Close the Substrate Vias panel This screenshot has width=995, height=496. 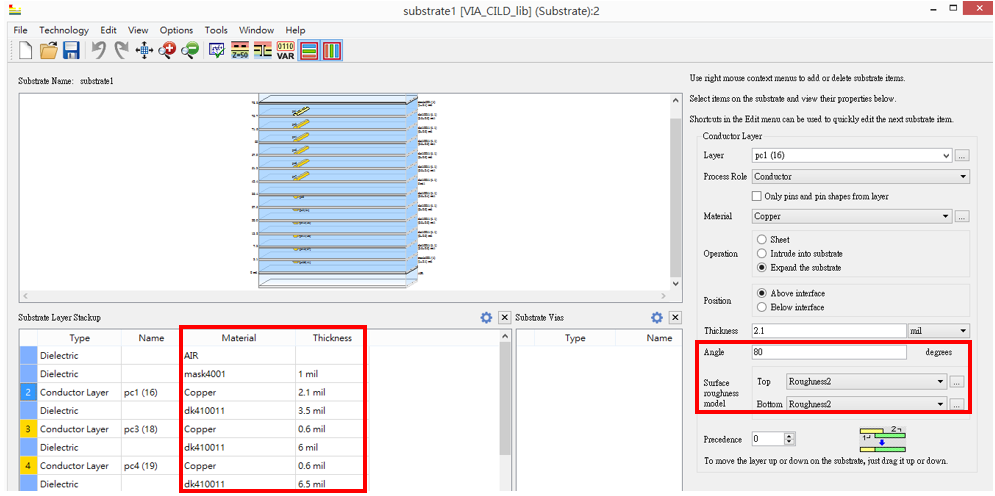click(675, 318)
